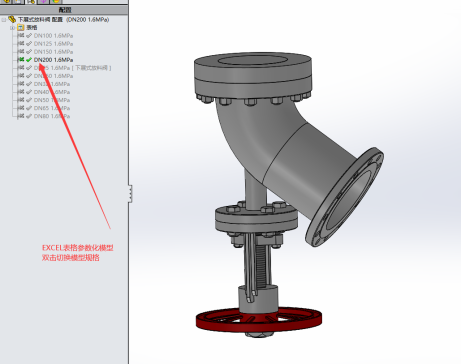Select DN100 1.6MPa configuration text
The width and height of the screenshot is (461, 364).
(x=53, y=35)
